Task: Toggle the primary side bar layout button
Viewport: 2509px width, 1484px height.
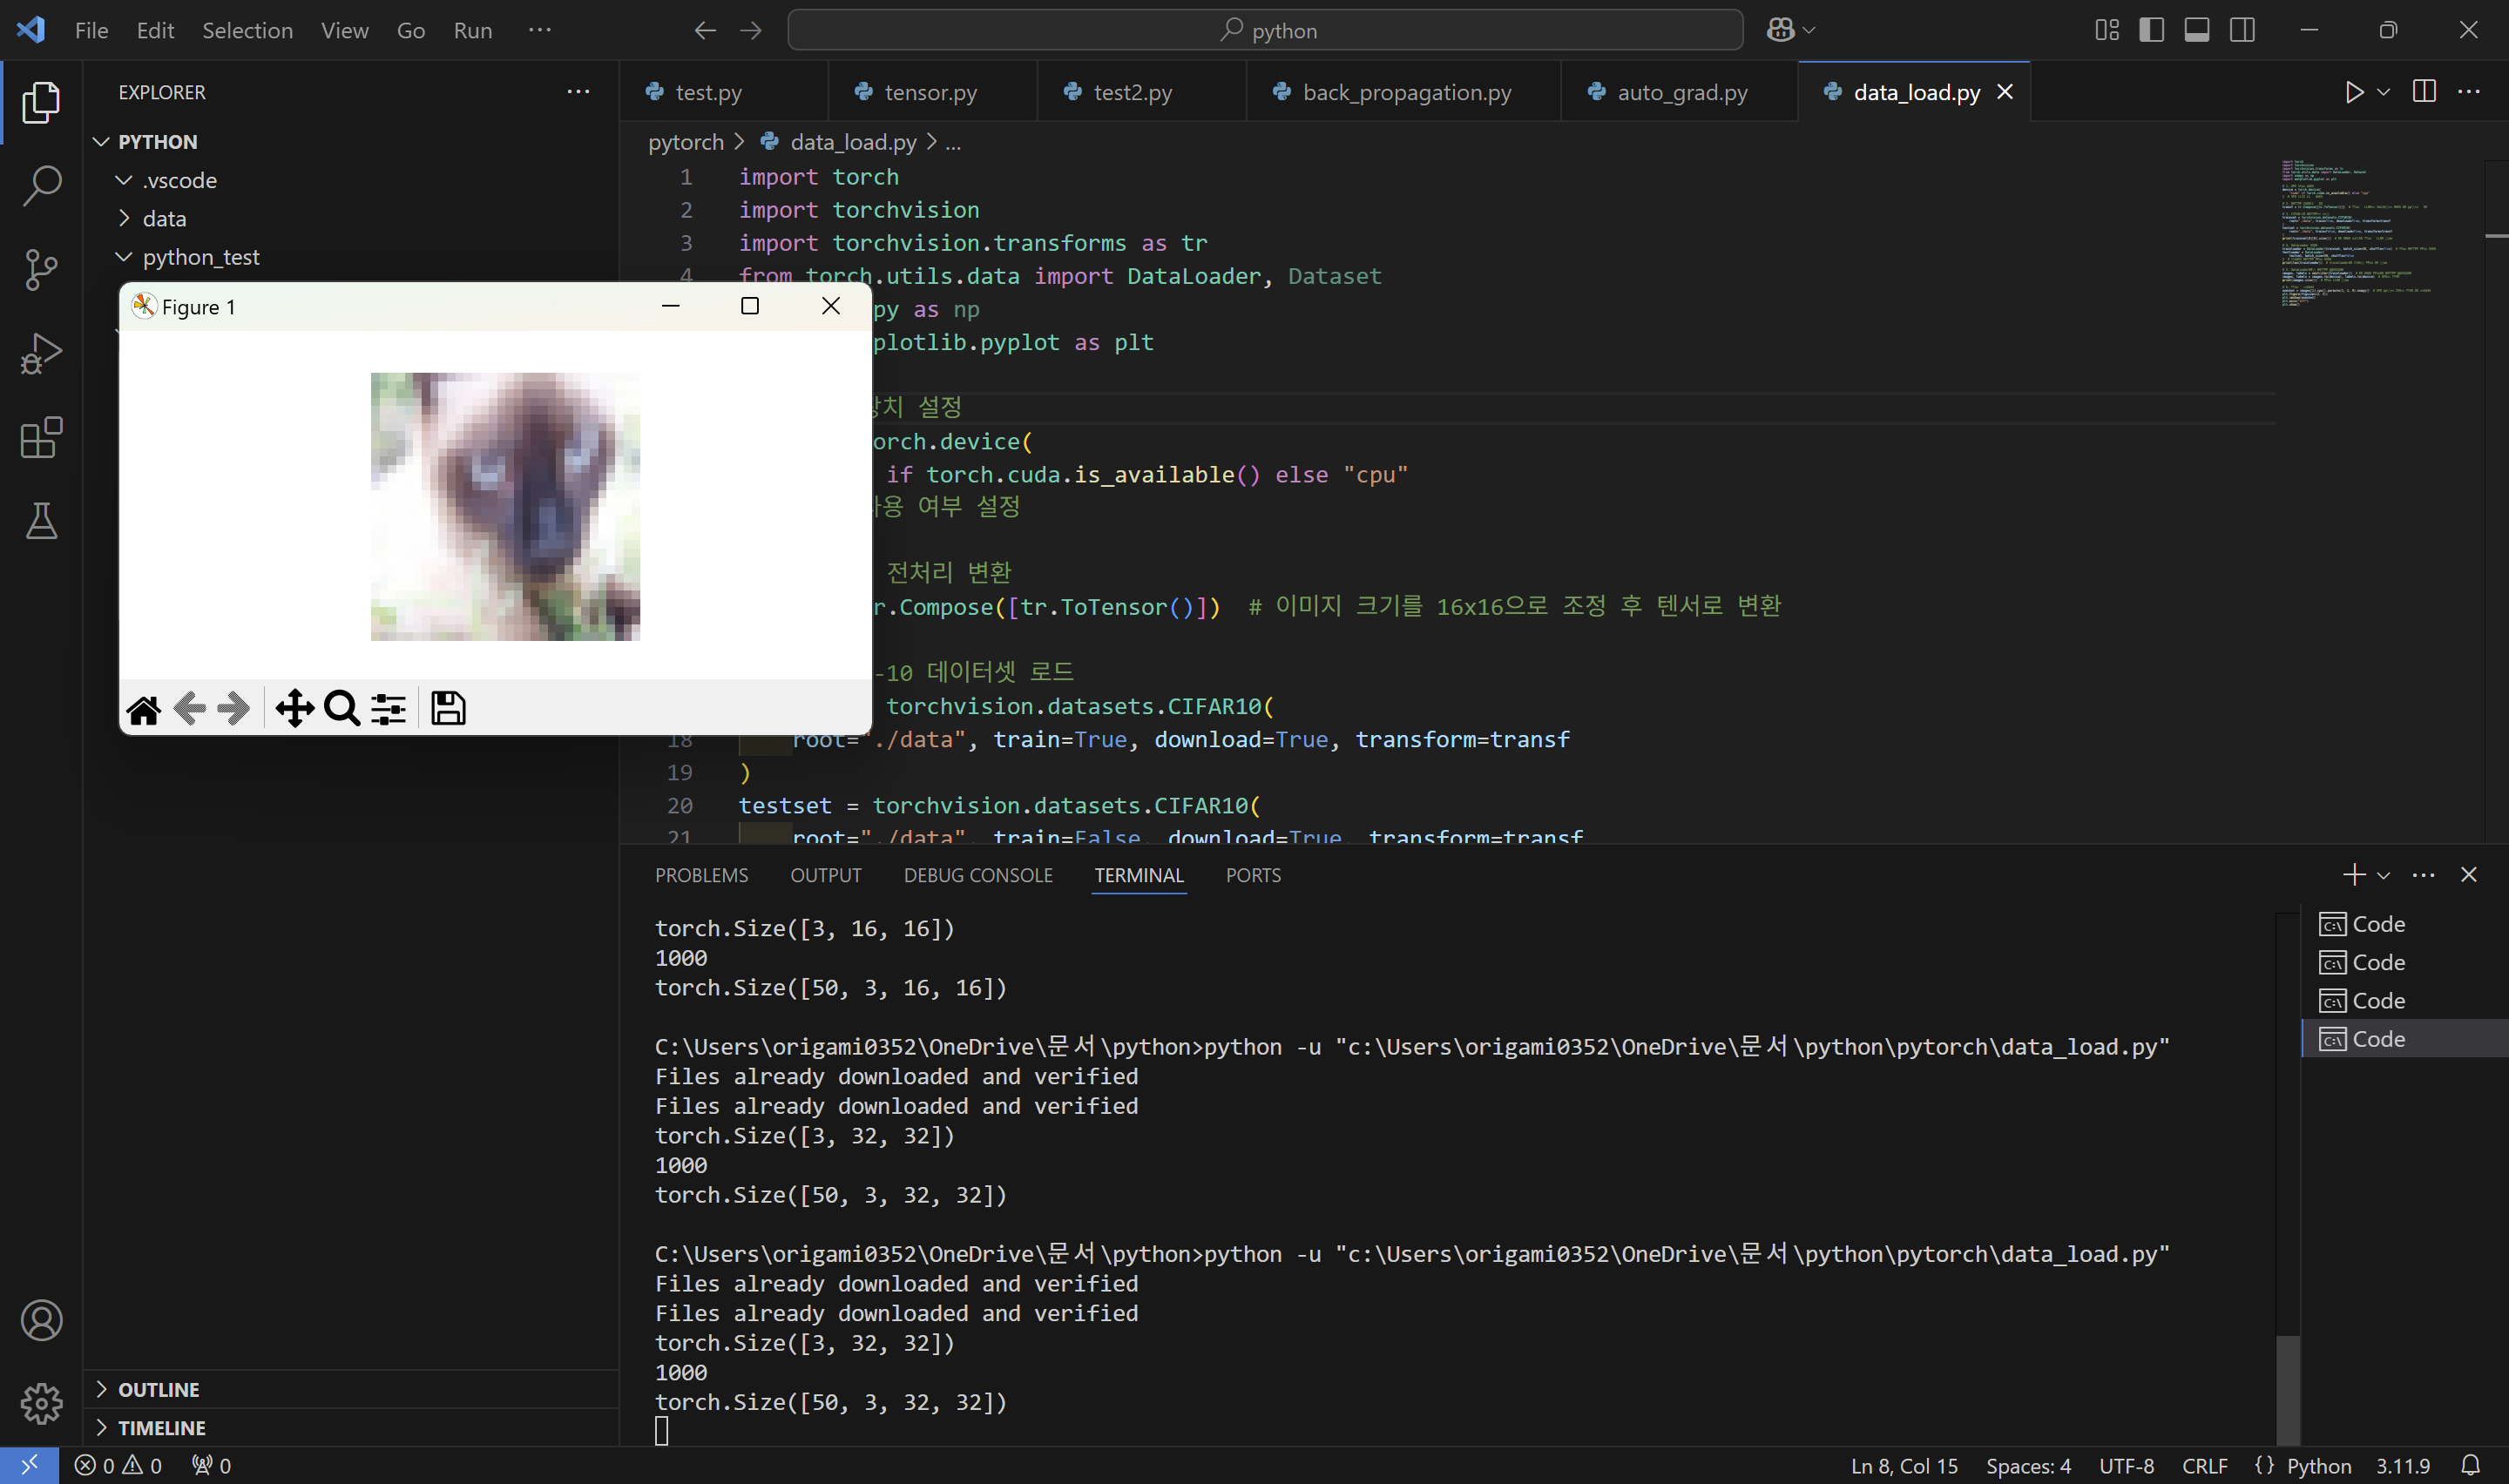Action: coord(2151,30)
